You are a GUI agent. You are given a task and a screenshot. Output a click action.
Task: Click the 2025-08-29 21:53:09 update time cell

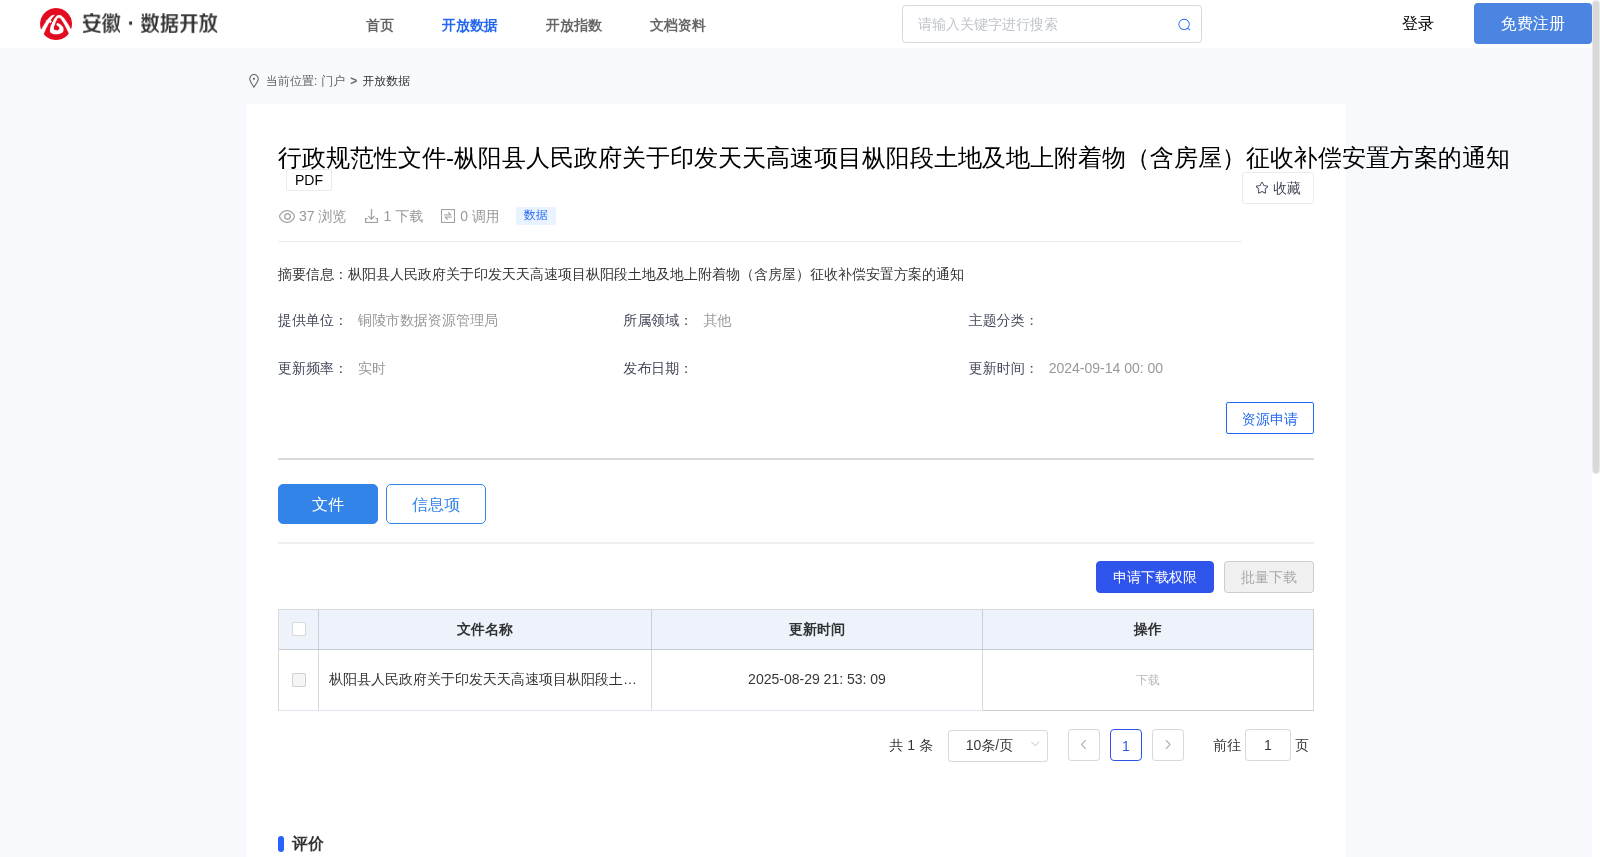(x=817, y=679)
